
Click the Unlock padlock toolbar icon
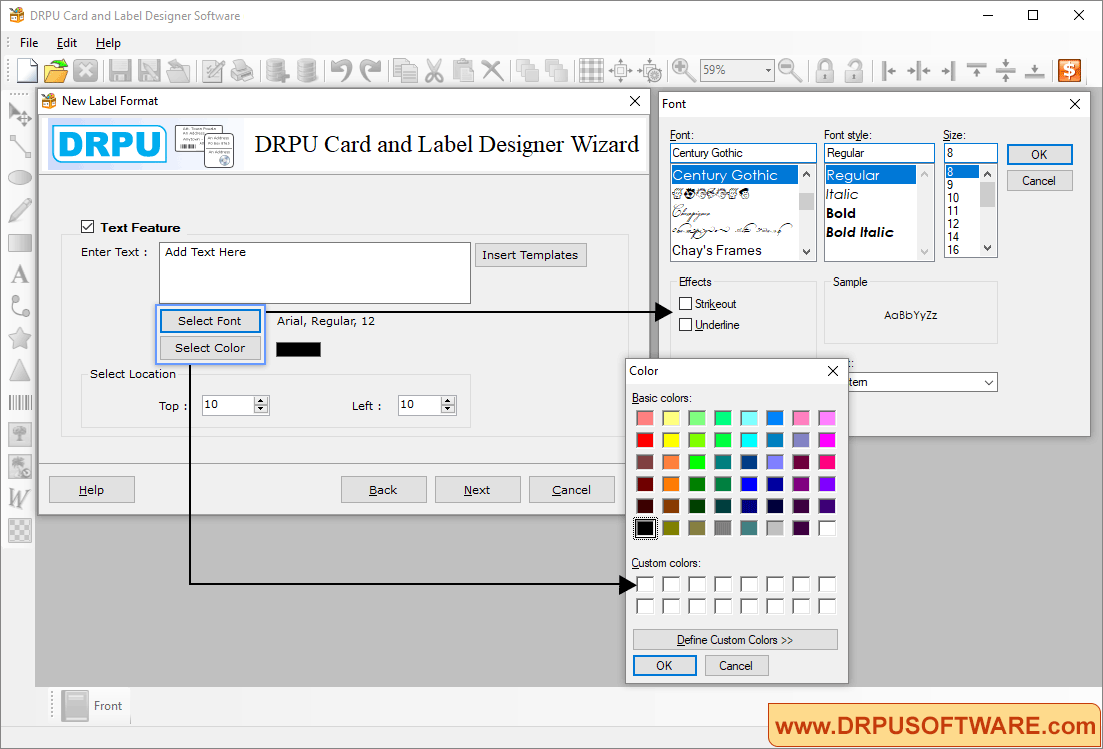[x=854, y=70]
